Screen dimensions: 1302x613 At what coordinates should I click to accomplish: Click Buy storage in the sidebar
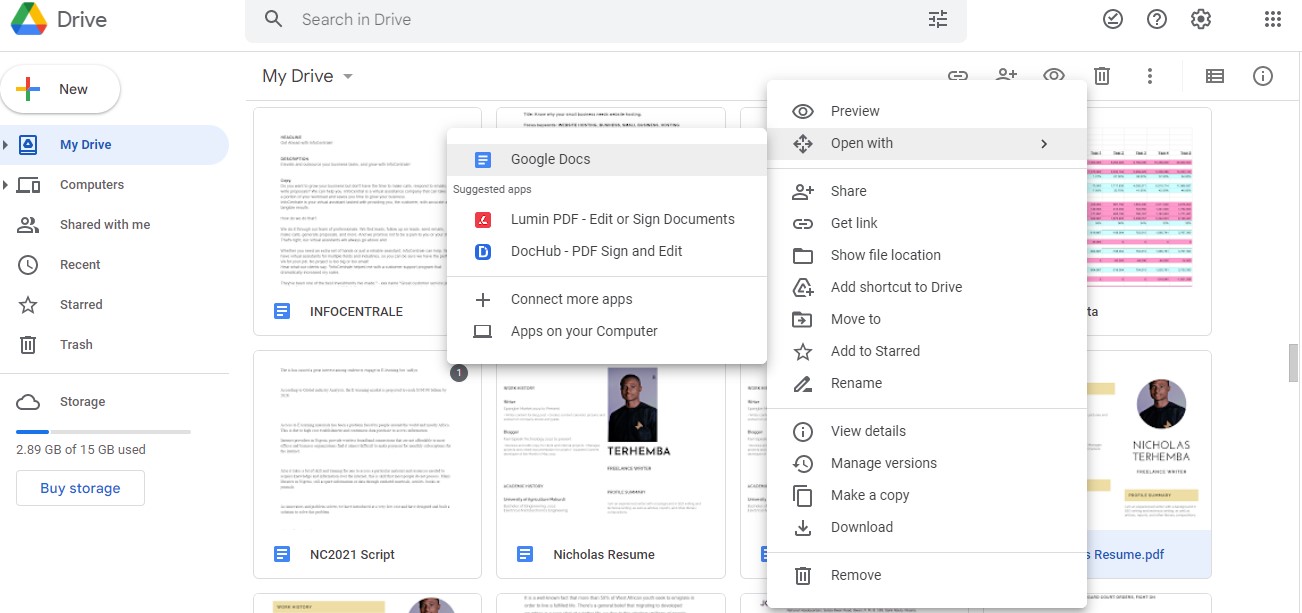[x=80, y=487]
